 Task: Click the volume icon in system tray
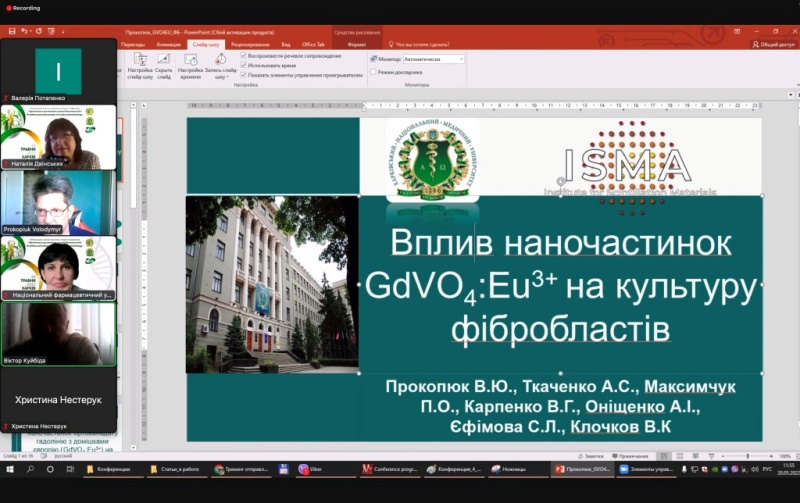tap(755, 469)
